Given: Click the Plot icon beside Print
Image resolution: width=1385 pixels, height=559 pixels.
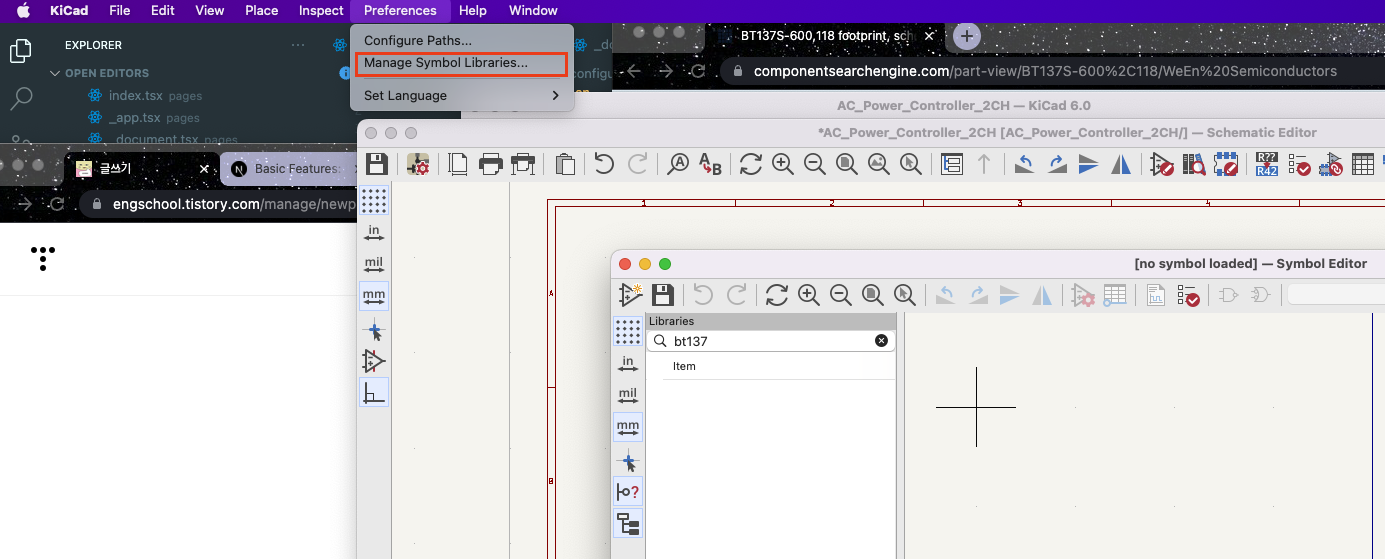Looking at the screenshot, I should click(x=523, y=164).
